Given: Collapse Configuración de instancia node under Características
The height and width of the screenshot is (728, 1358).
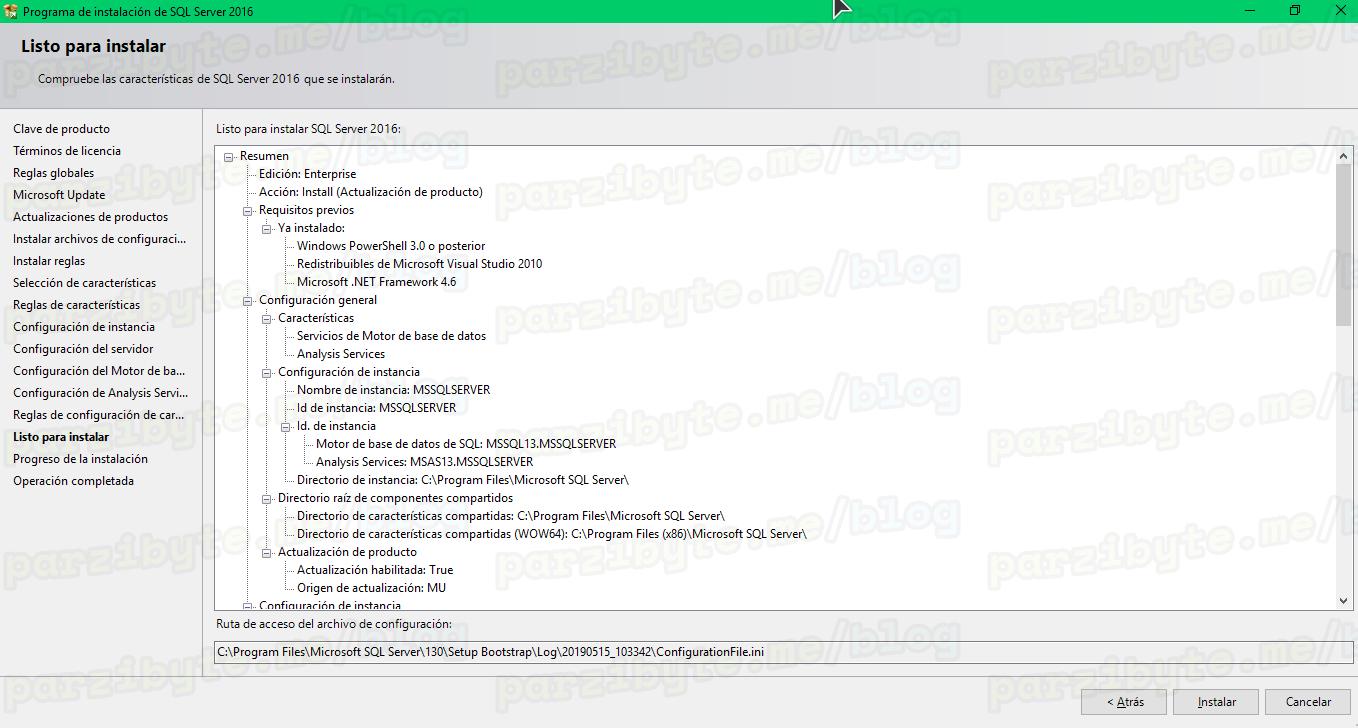Looking at the screenshot, I should click(x=267, y=372).
